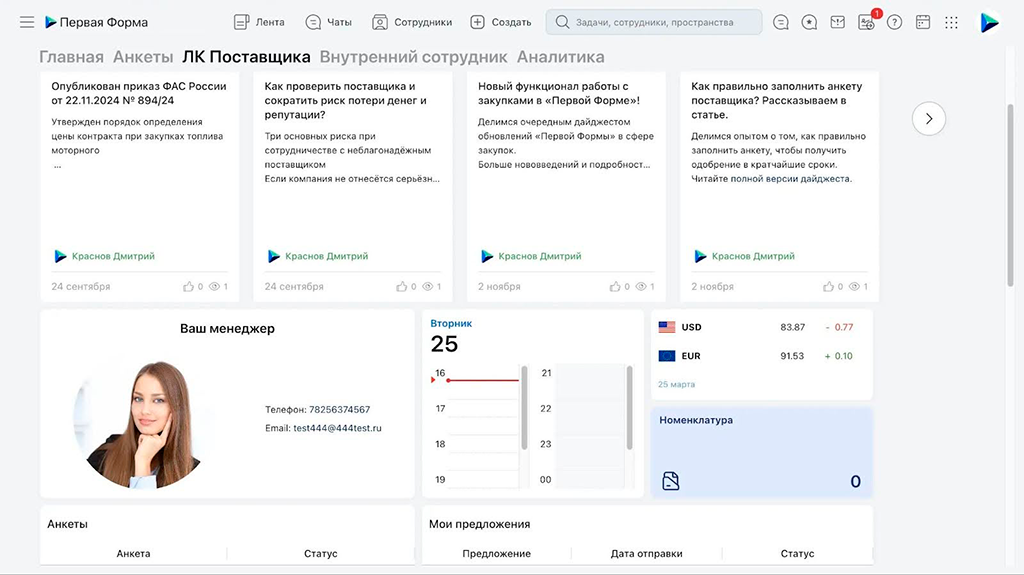Like the ФАС России news card
Viewport: 1024px width, 575px height.
point(189,286)
